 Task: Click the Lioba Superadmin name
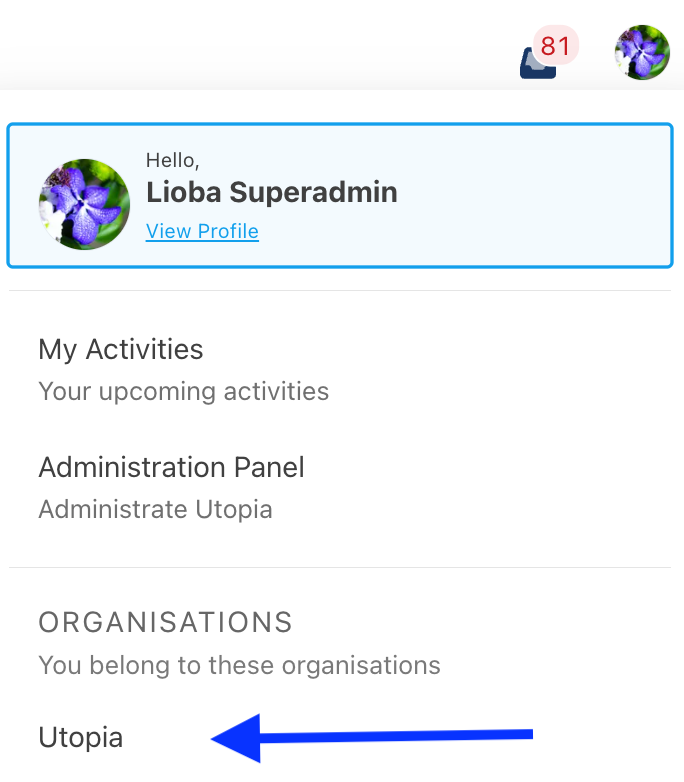tap(271, 192)
